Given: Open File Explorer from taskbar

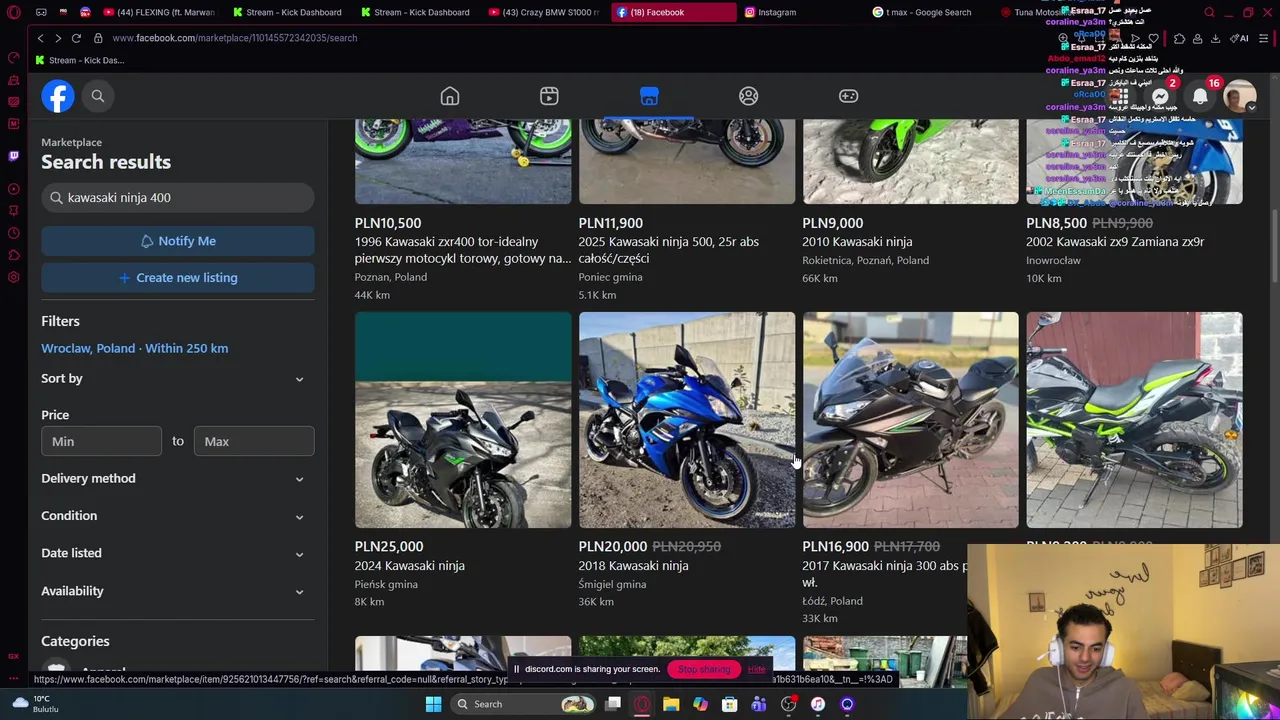Looking at the screenshot, I should click(x=671, y=704).
